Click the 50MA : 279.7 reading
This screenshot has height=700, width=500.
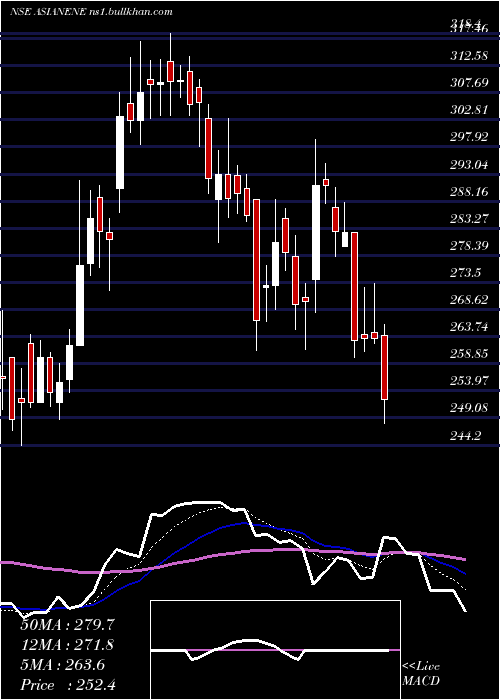tap(67, 625)
